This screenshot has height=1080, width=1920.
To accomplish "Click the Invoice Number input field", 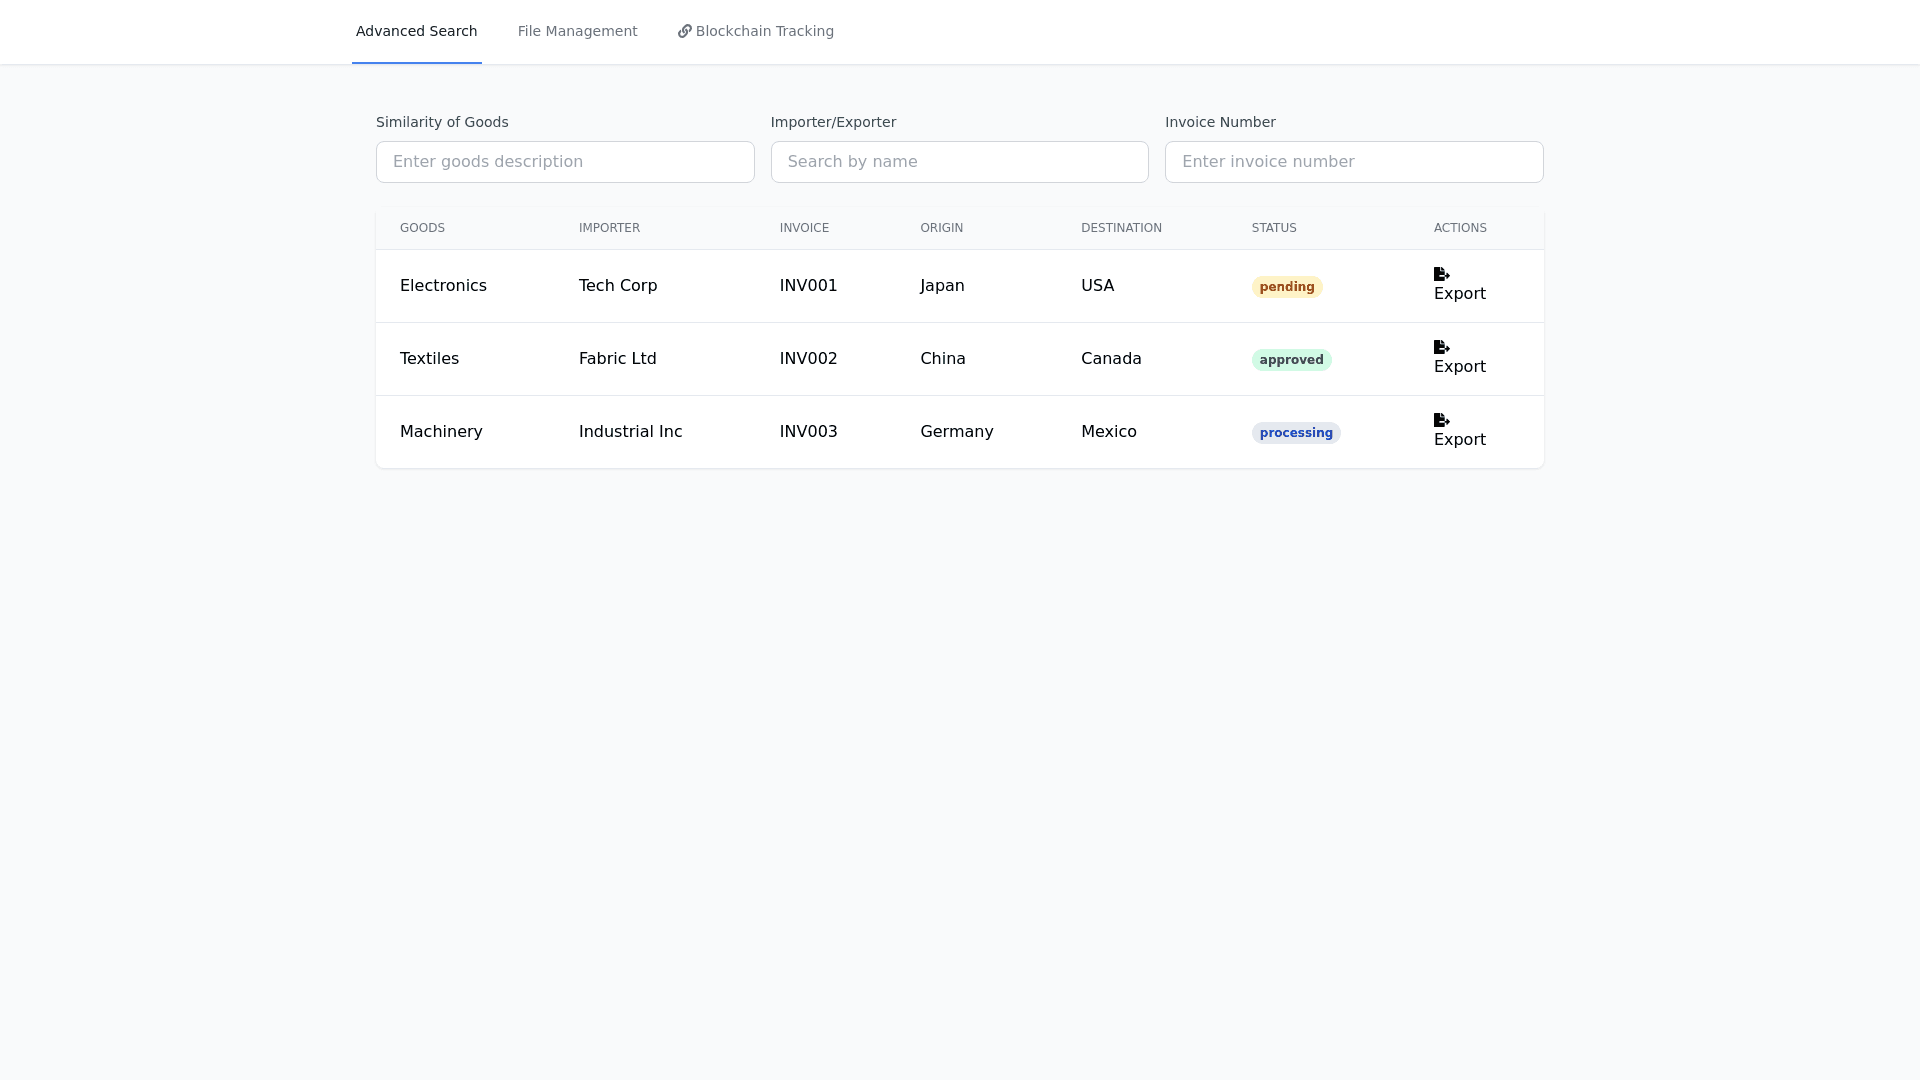I will pos(1353,162).
